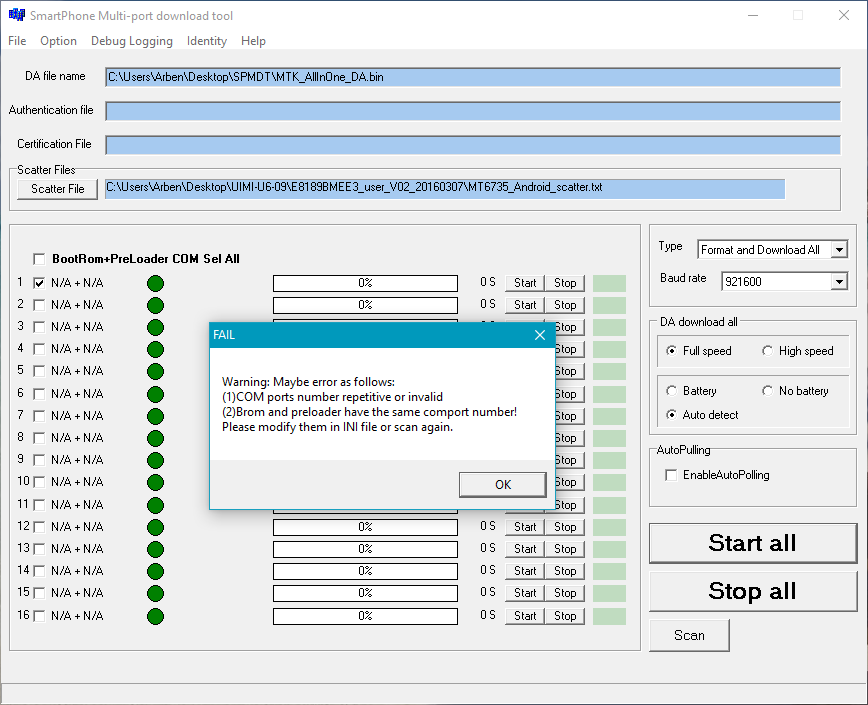Check the port 7 checkbox
This screenshot has width=868, height=705.
pos(39,416)
